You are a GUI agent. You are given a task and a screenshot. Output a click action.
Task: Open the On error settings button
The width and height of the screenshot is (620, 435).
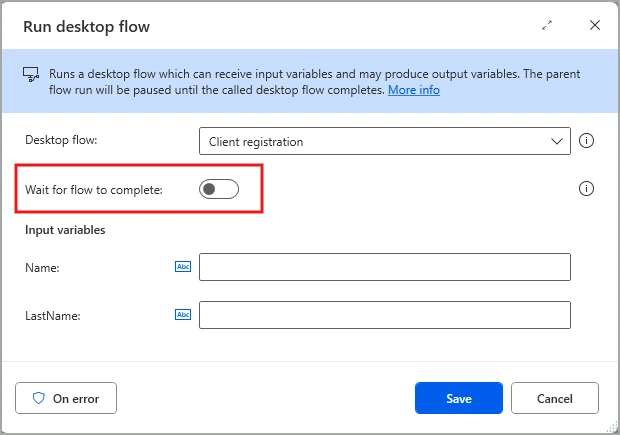(x=66, y=398)
